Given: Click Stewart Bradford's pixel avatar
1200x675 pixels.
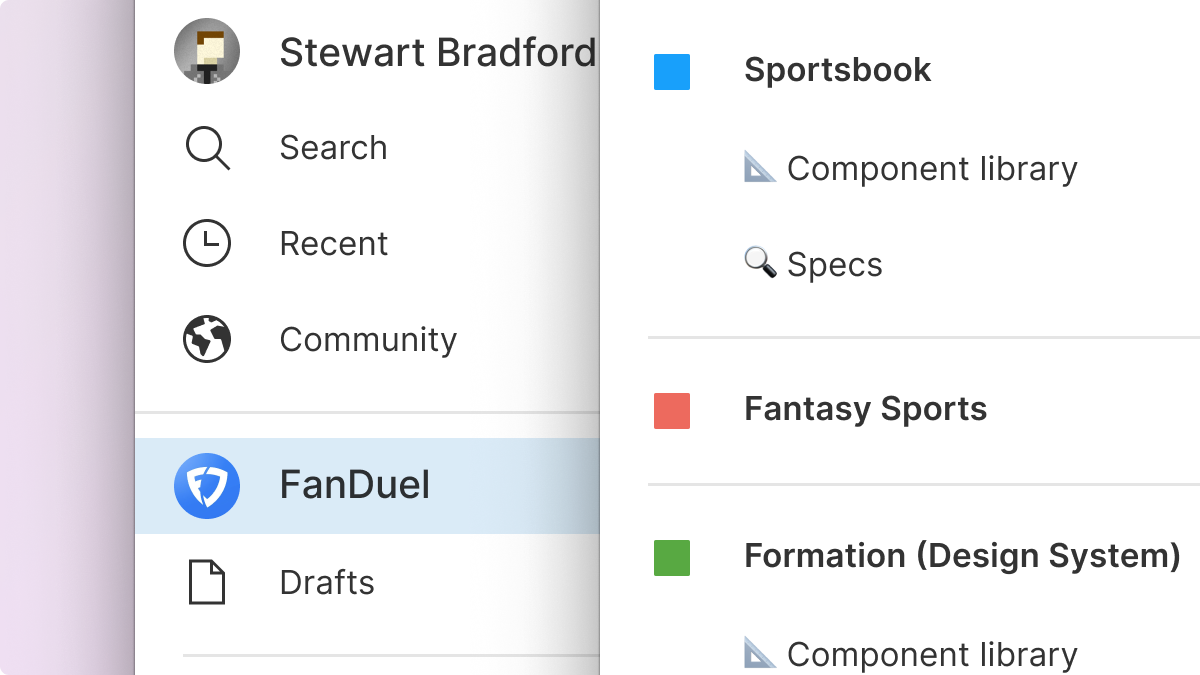Looking at the screenshot, I should (x=207, y=52).
